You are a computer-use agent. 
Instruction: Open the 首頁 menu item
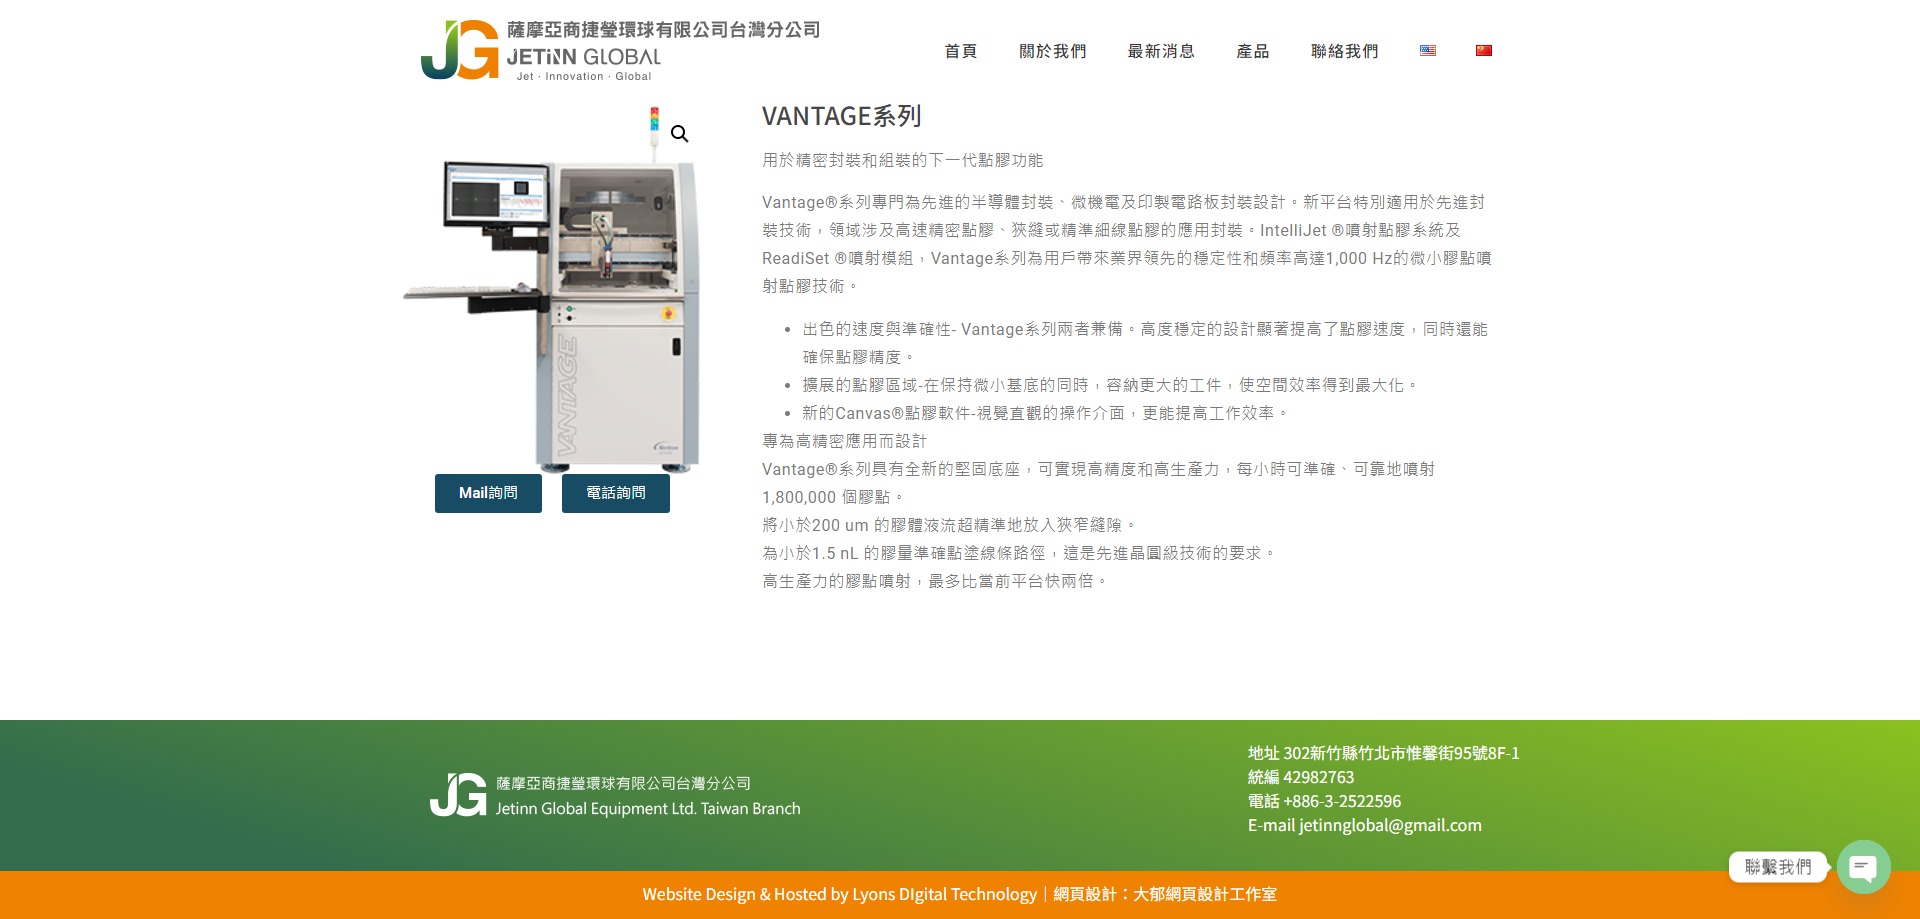pyautogui.click(x=960, y=51)
